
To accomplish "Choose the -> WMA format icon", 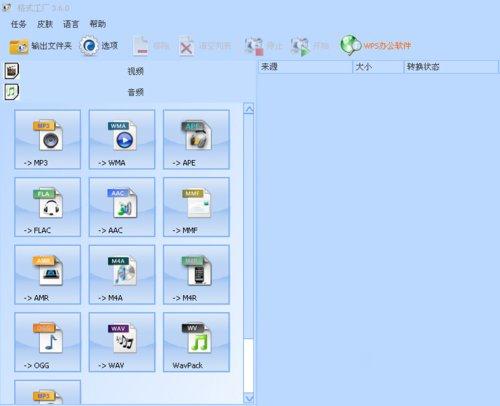I will [122, 139].
